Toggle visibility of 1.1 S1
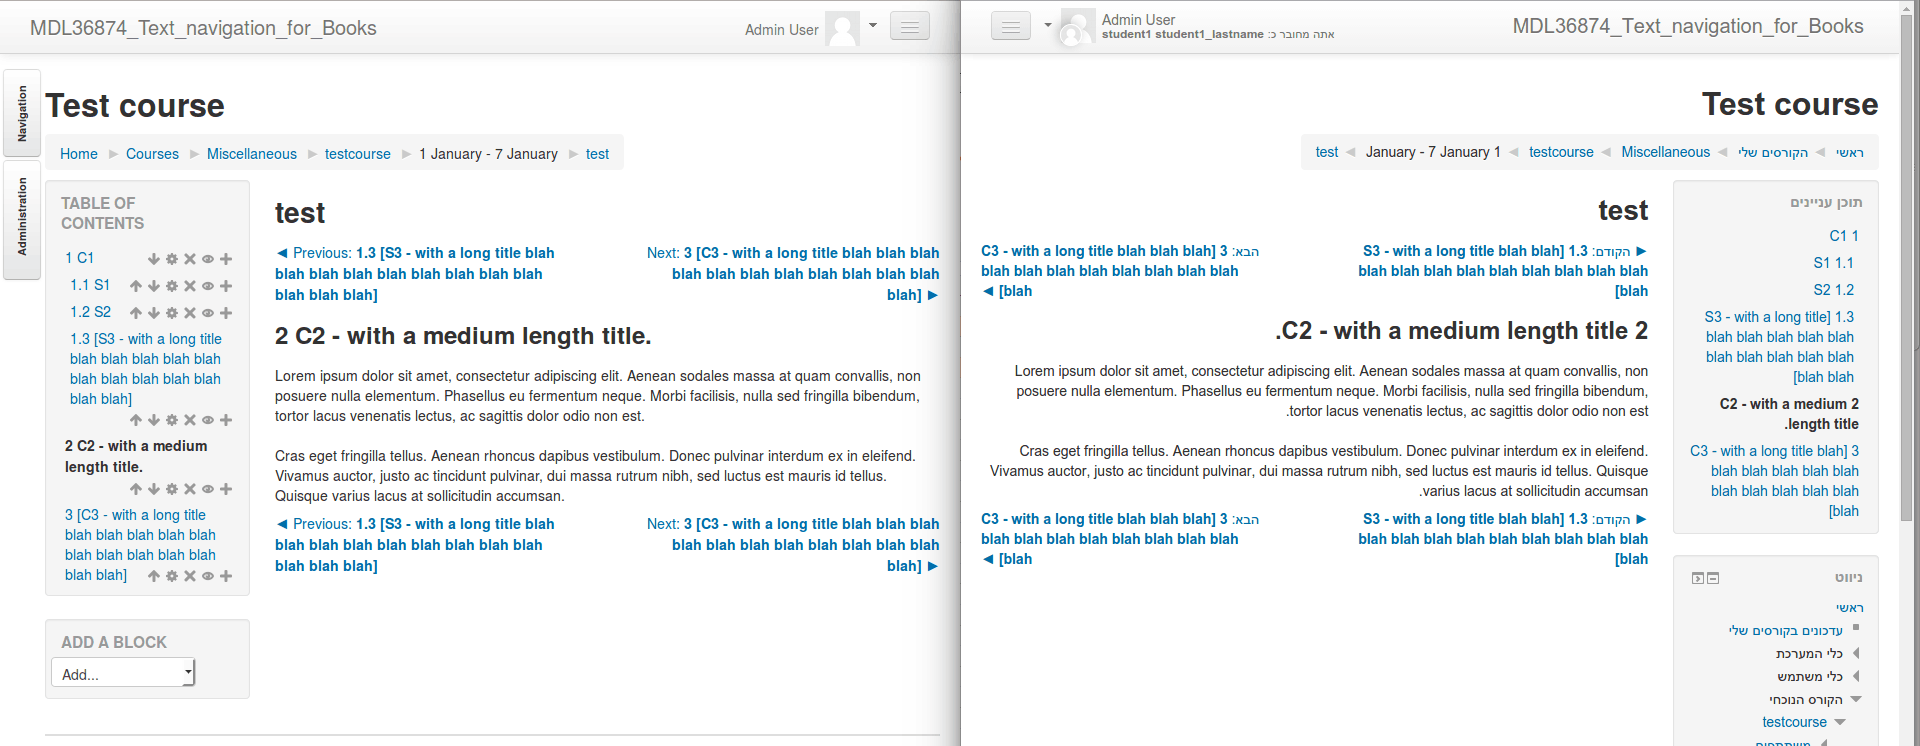This screenshot has height=746, width=1920. click(x=208, y=286)
